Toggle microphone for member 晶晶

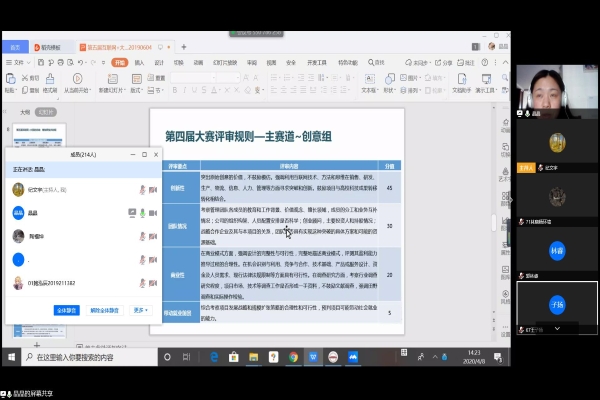click(143, 213)
